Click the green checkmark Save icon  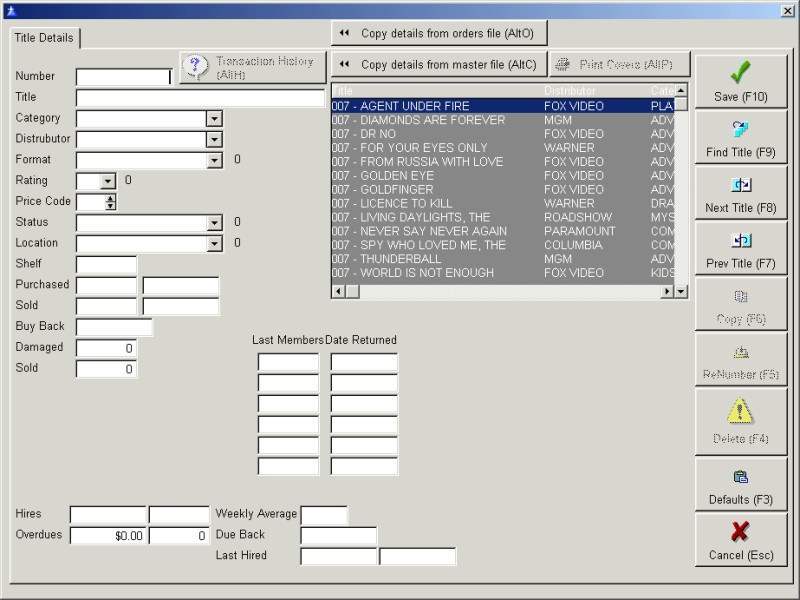740,73
